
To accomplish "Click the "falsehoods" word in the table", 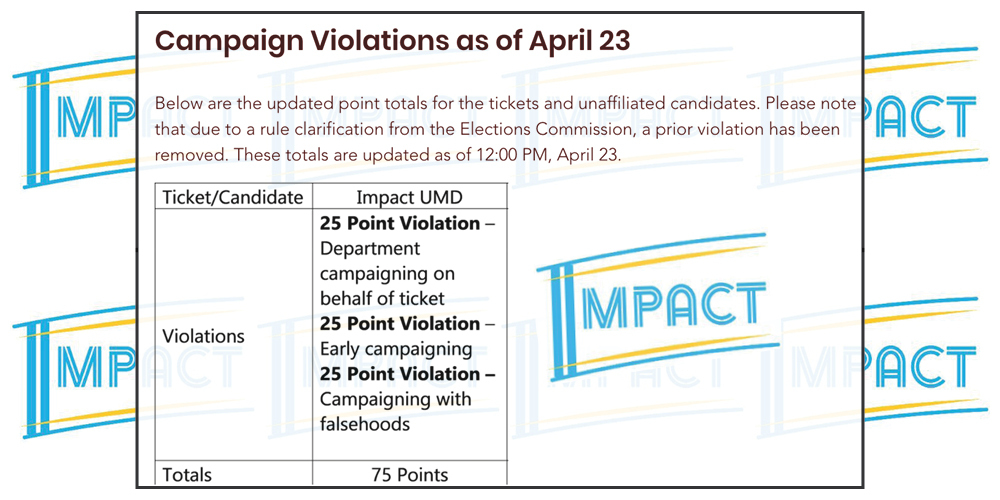I will pyautogui.click(x=365, y=424).
